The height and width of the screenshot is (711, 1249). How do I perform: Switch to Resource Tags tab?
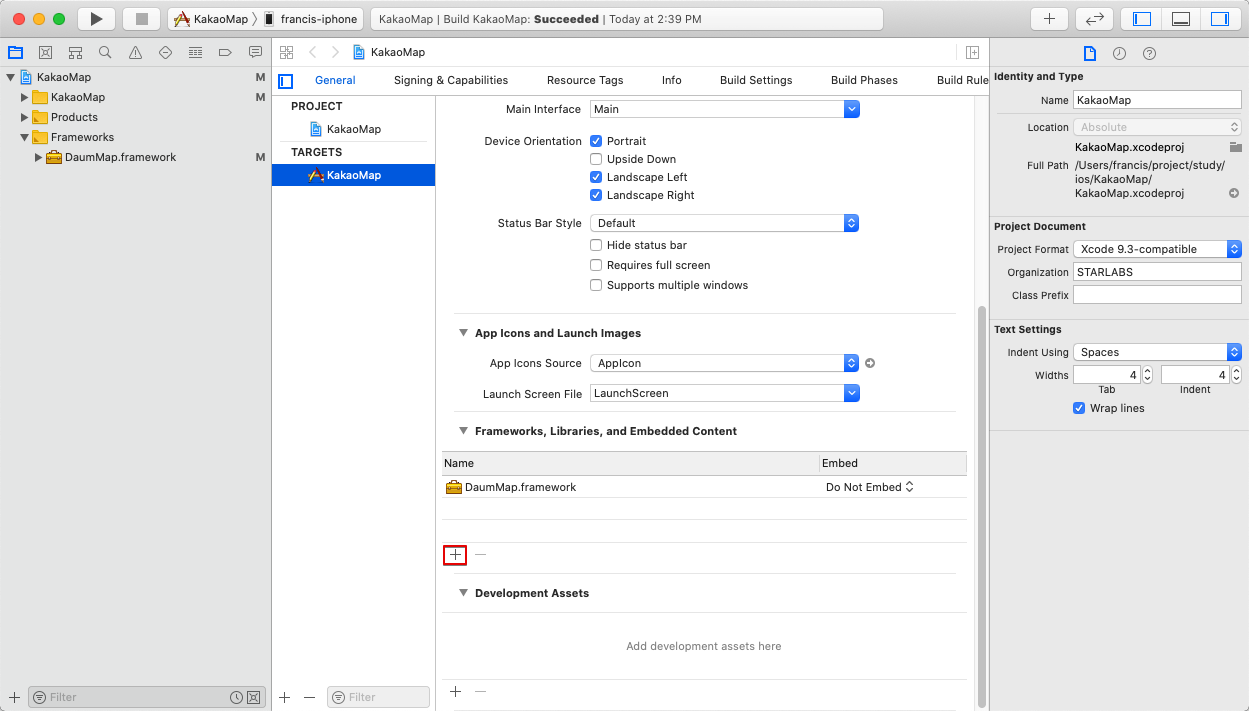[x=585, y=80]
